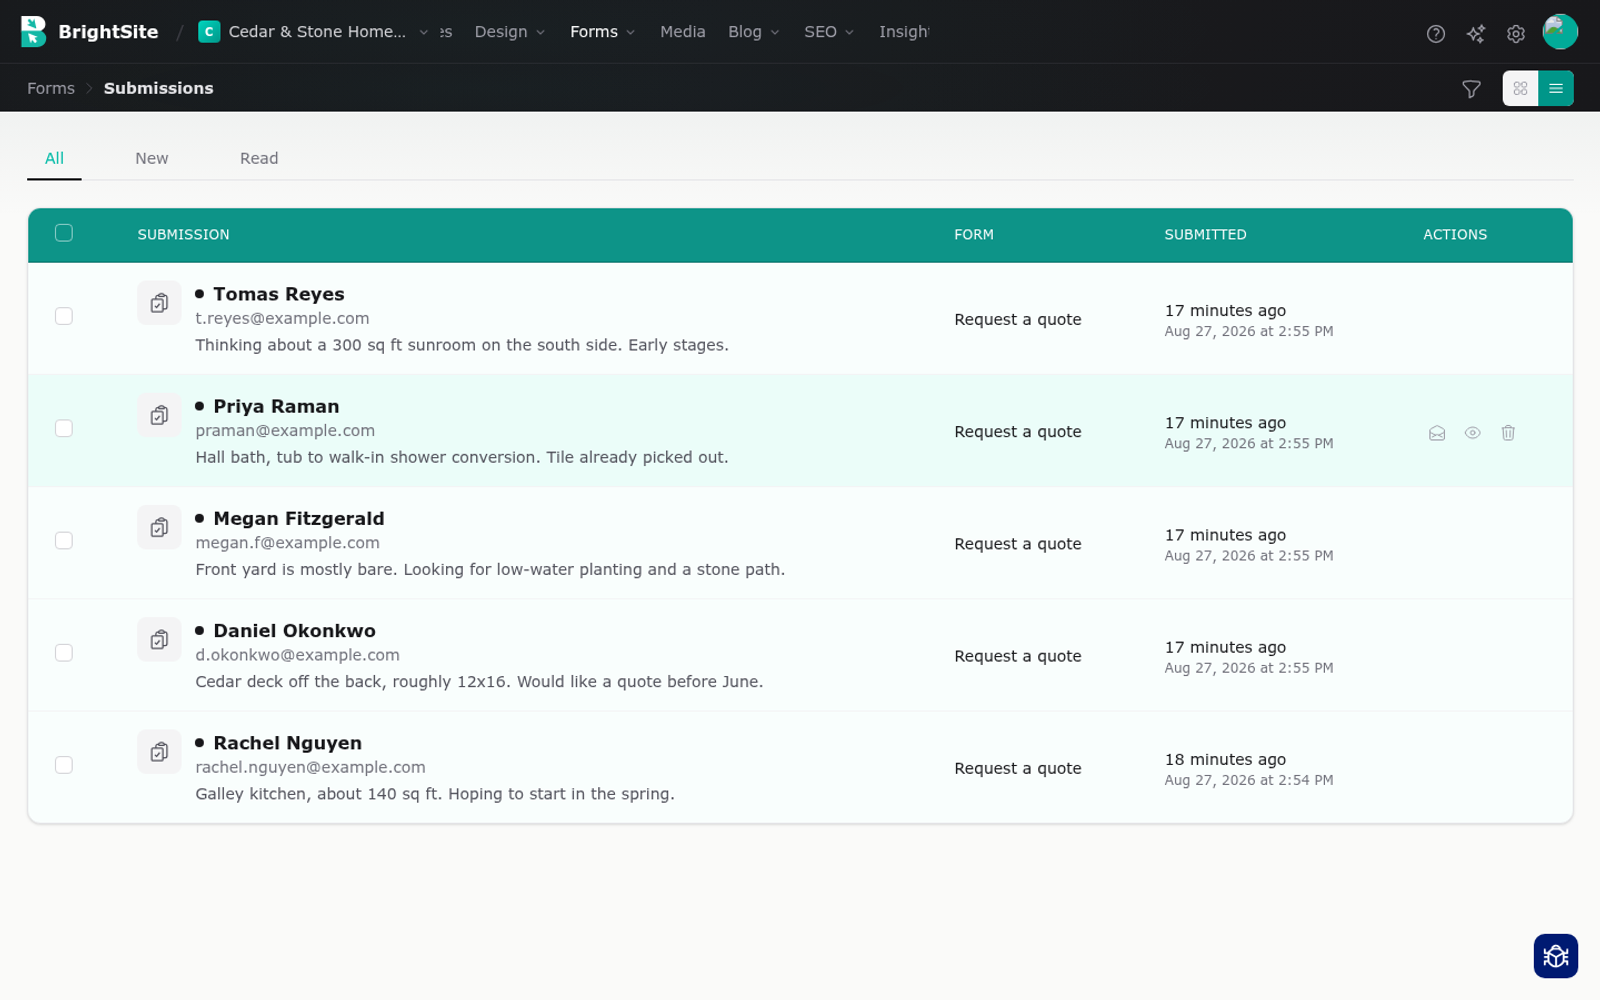Click the BrightSite brand name

pos(108,32)
